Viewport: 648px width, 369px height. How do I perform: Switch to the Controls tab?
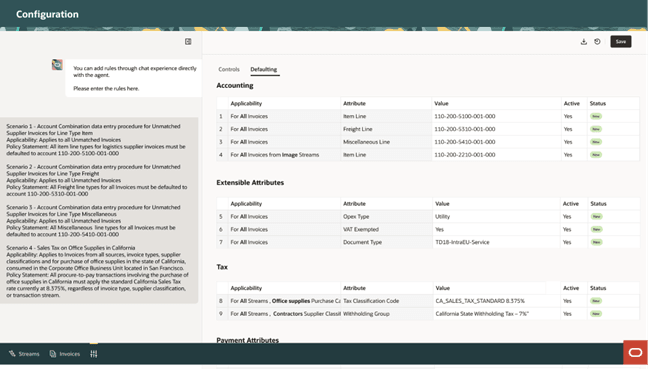coord(229,69)
